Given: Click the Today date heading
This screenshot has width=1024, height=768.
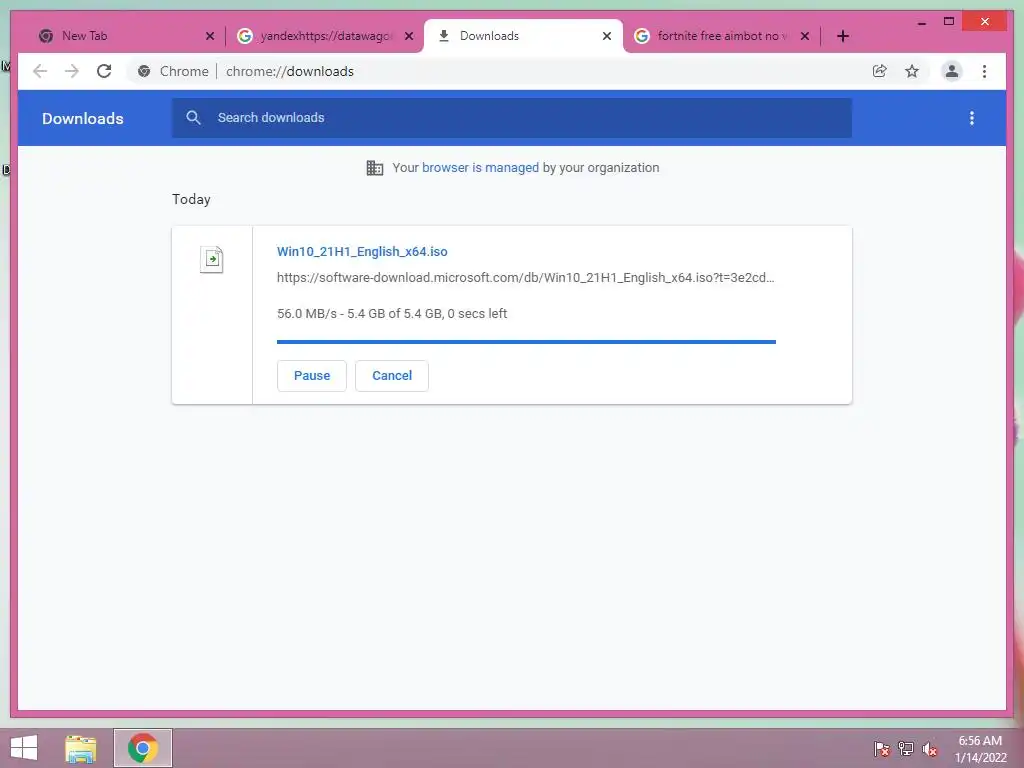Looking at the screenshot, I should [191, 199].
